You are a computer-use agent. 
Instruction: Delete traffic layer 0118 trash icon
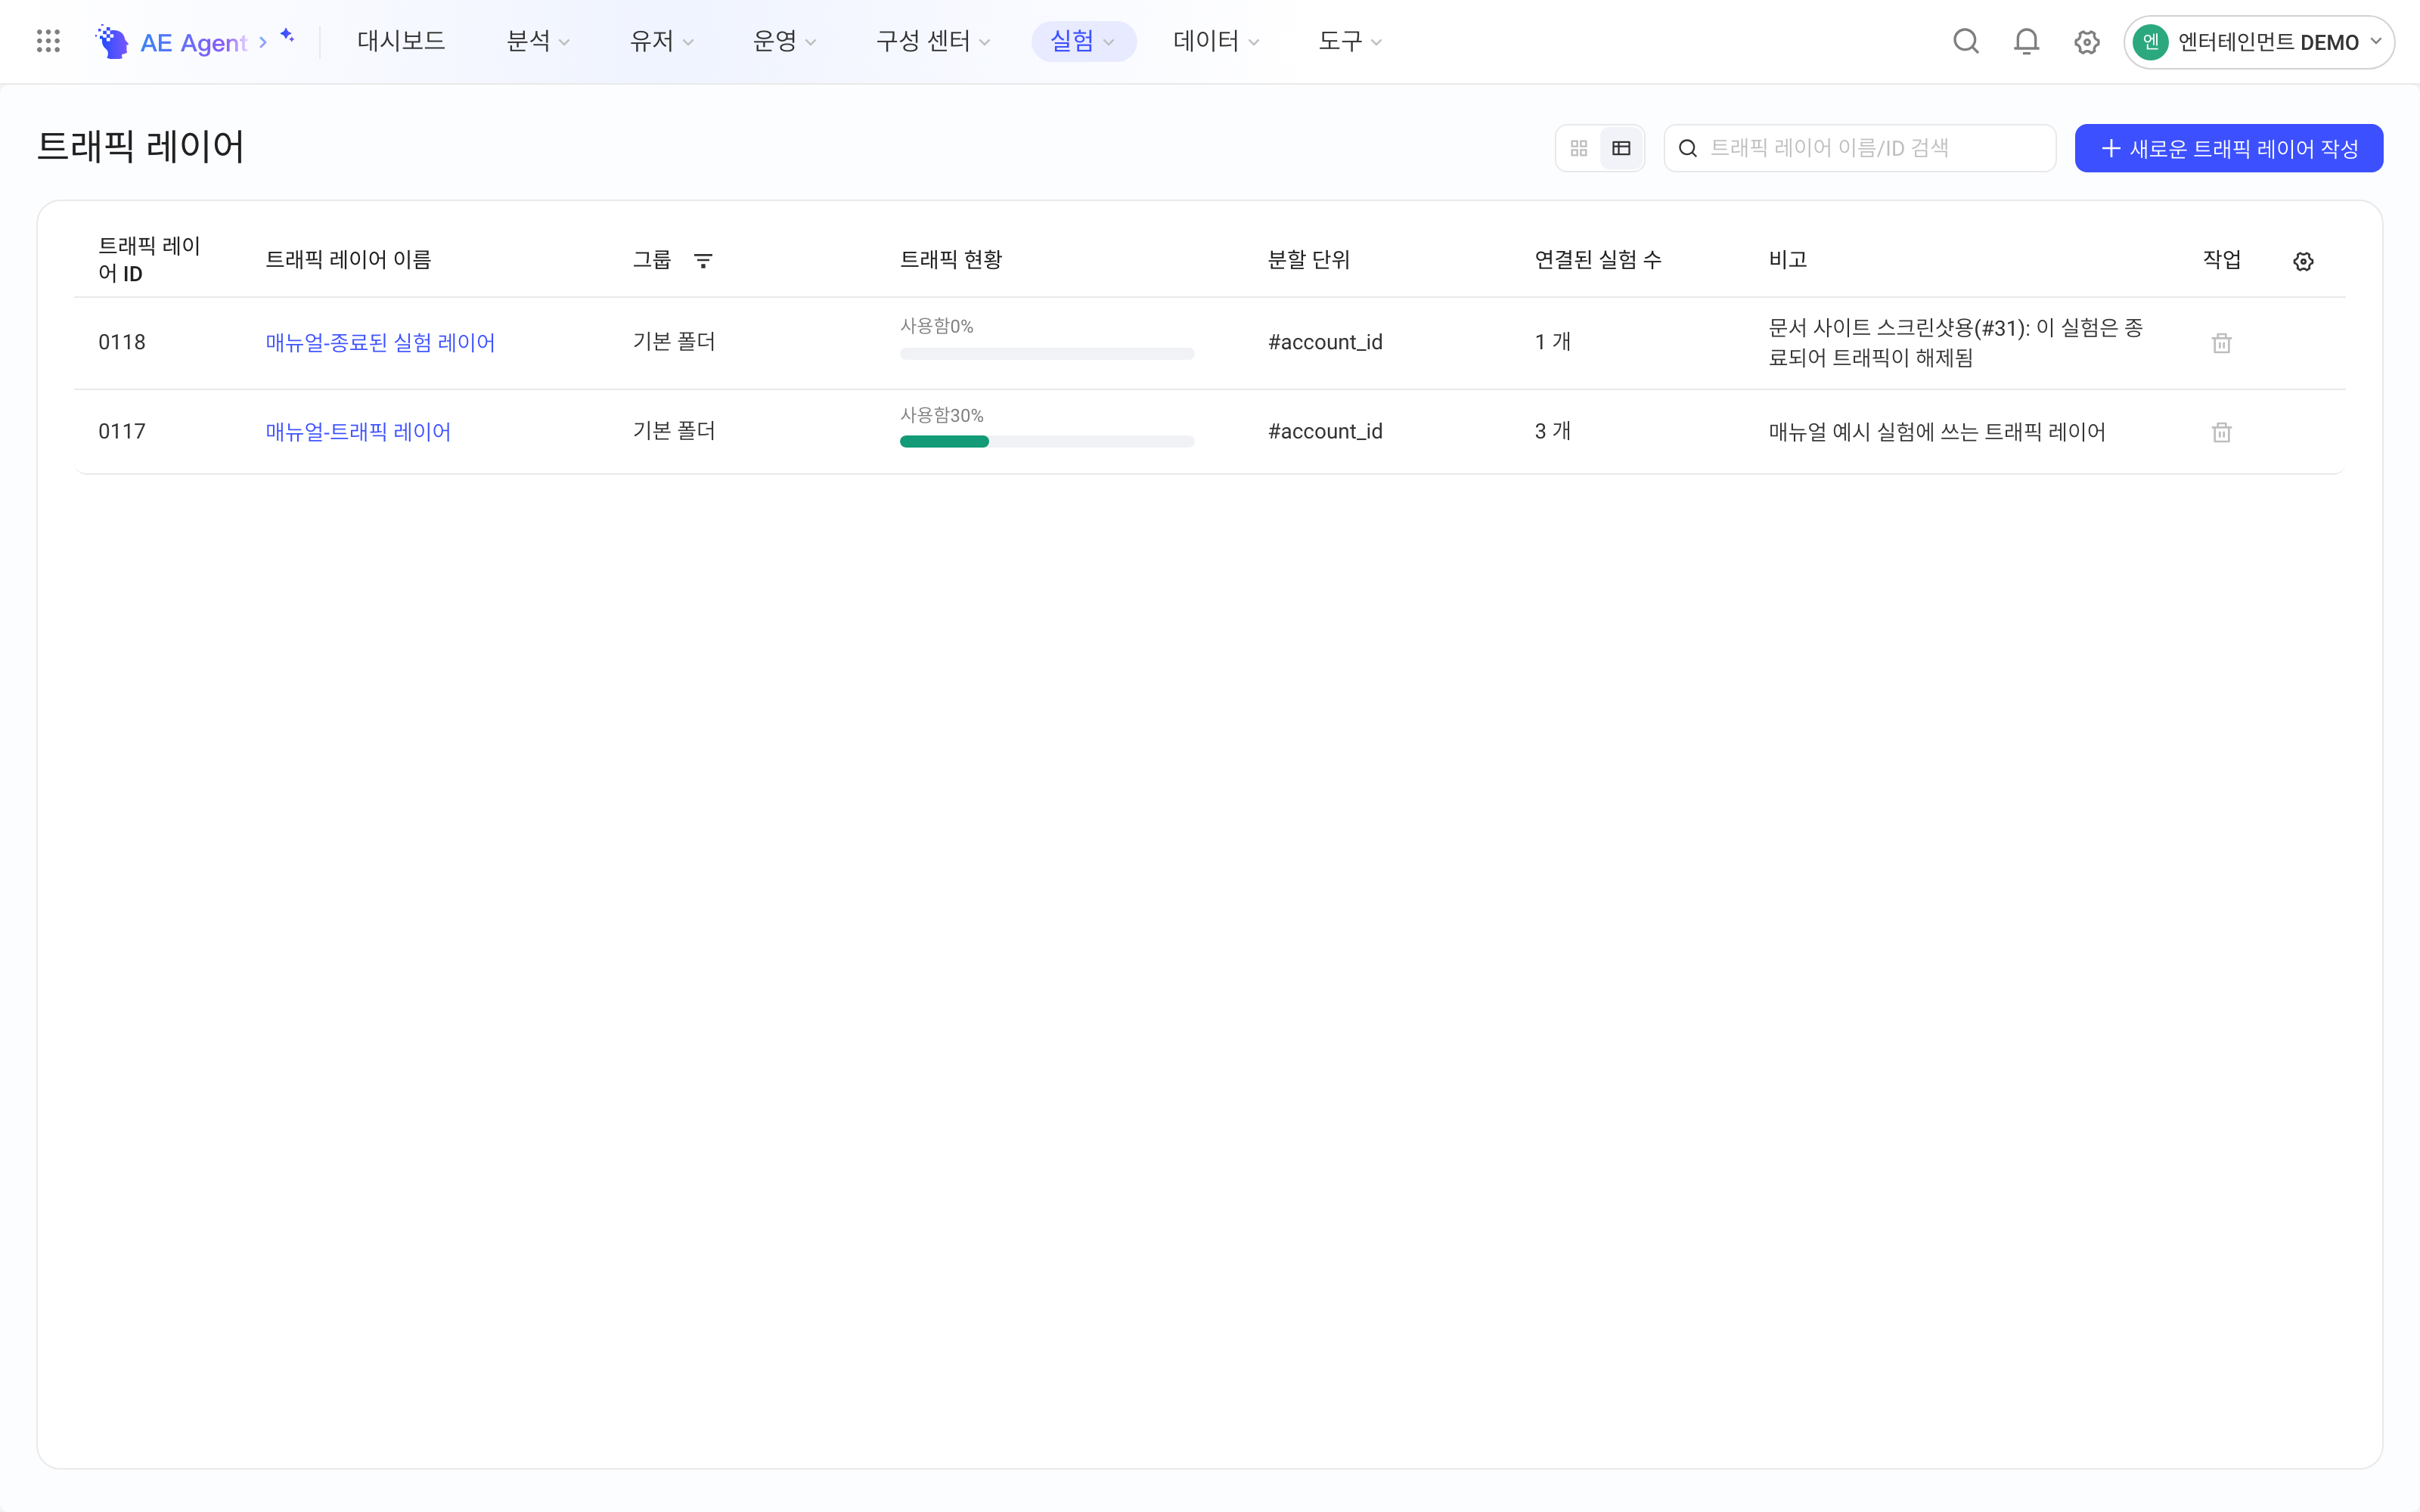[x=2221, y=343]
